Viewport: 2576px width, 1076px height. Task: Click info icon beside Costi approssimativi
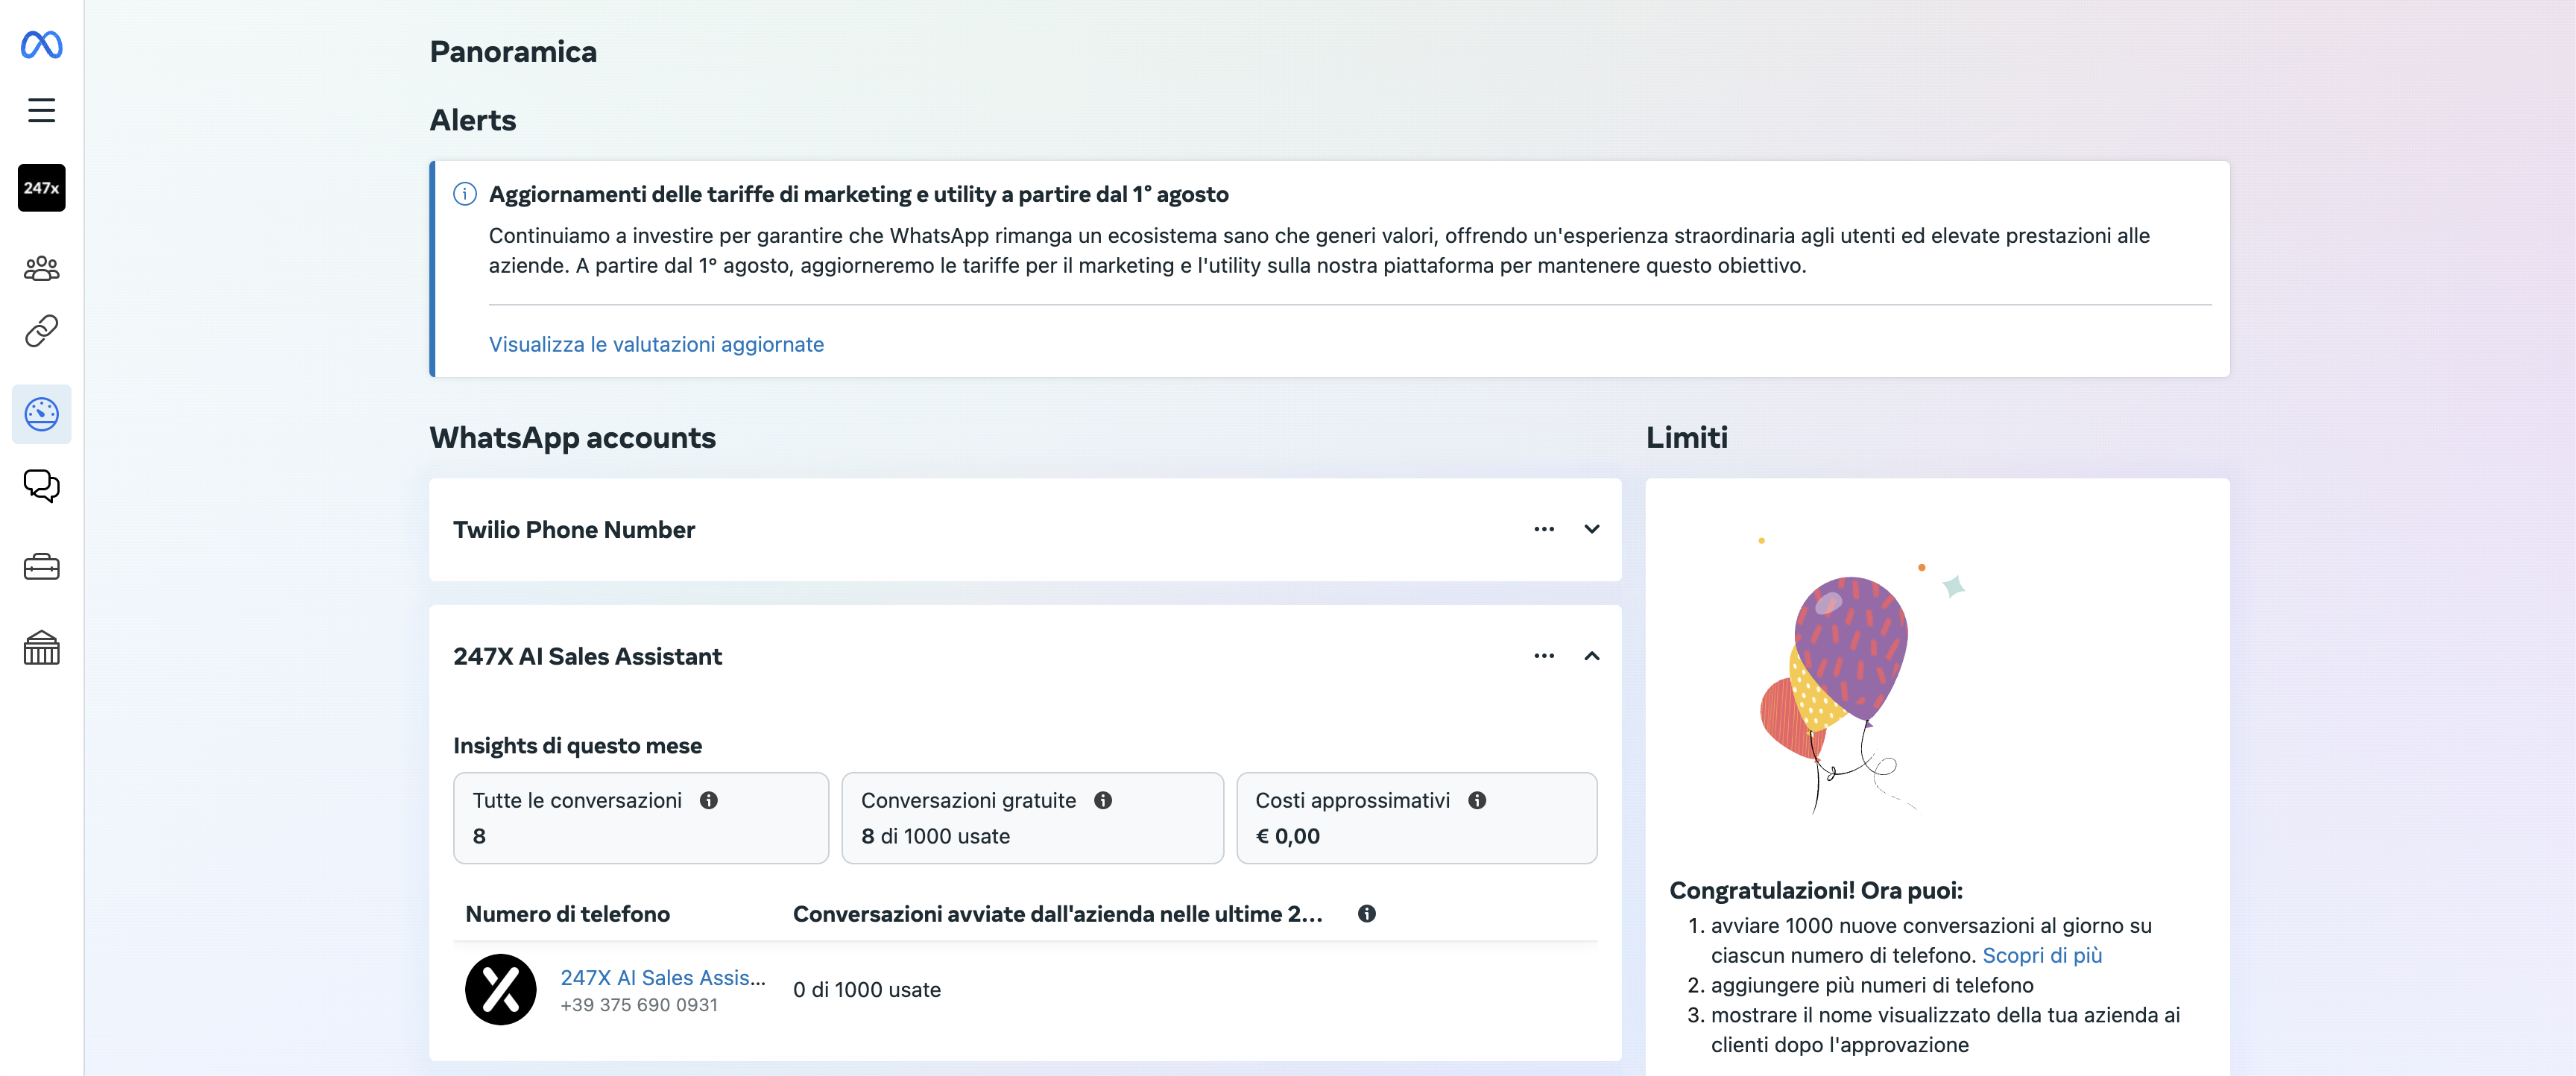1477,800
